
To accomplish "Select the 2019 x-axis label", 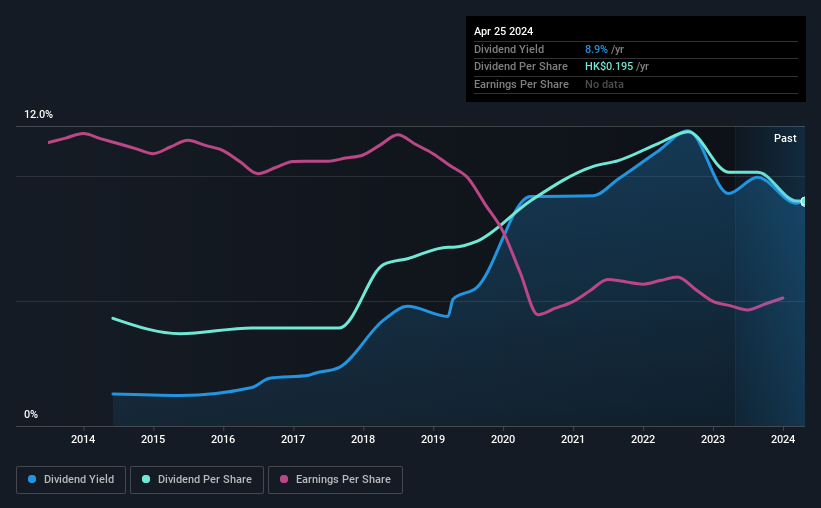I will point(433,439).
